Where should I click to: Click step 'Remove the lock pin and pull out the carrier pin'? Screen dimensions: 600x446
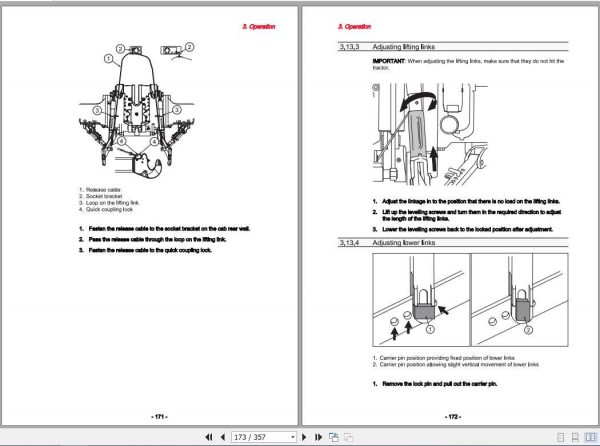tap(435, 384)
